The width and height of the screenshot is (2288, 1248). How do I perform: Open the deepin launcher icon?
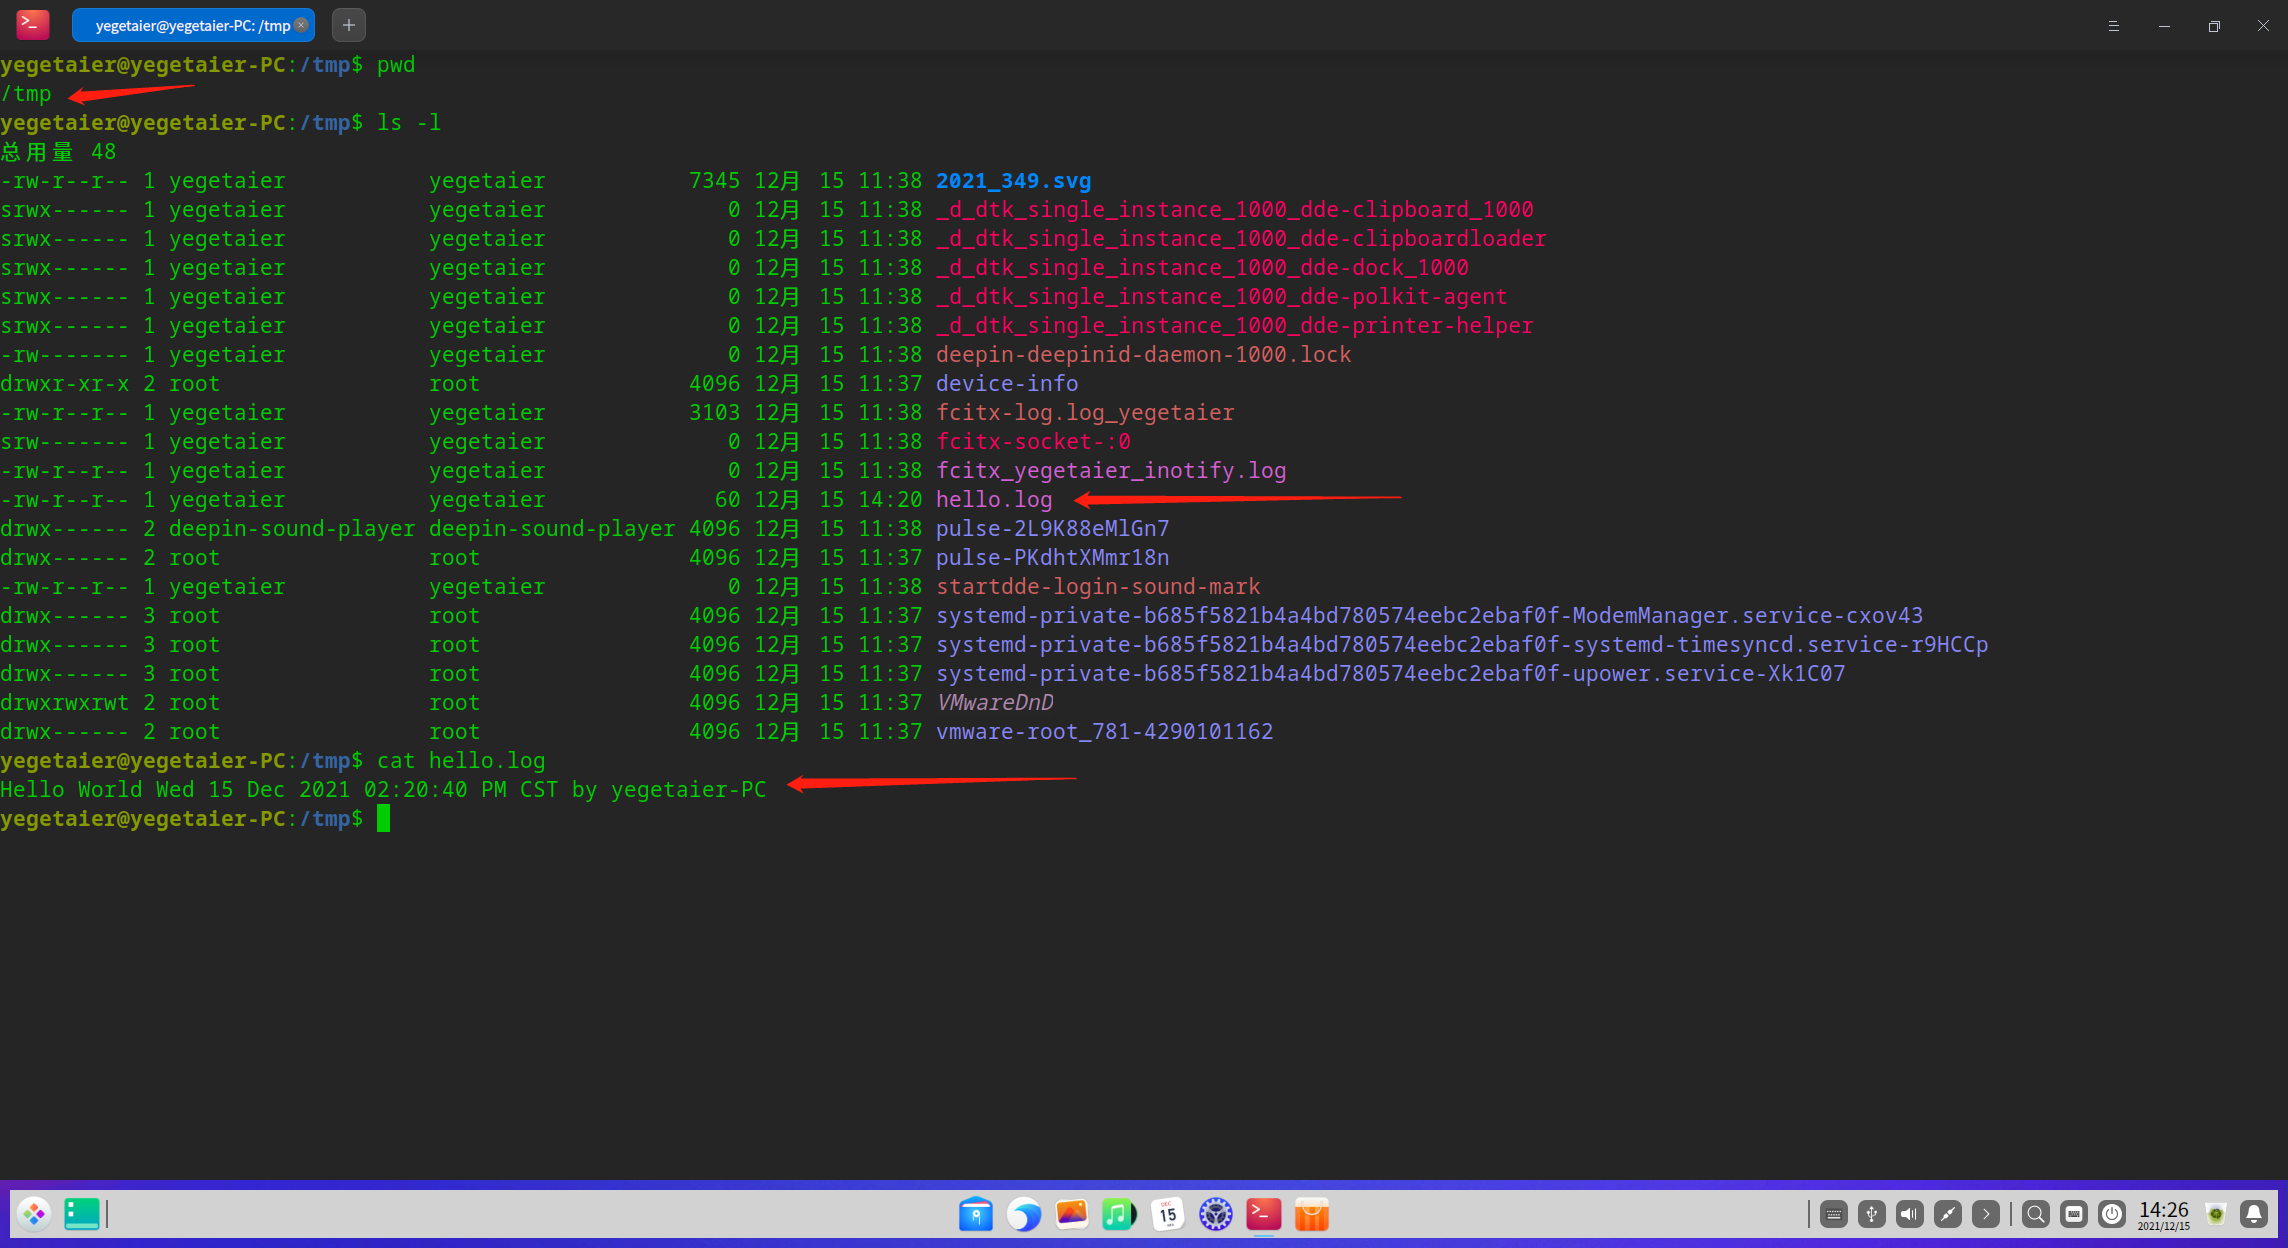34,1214
